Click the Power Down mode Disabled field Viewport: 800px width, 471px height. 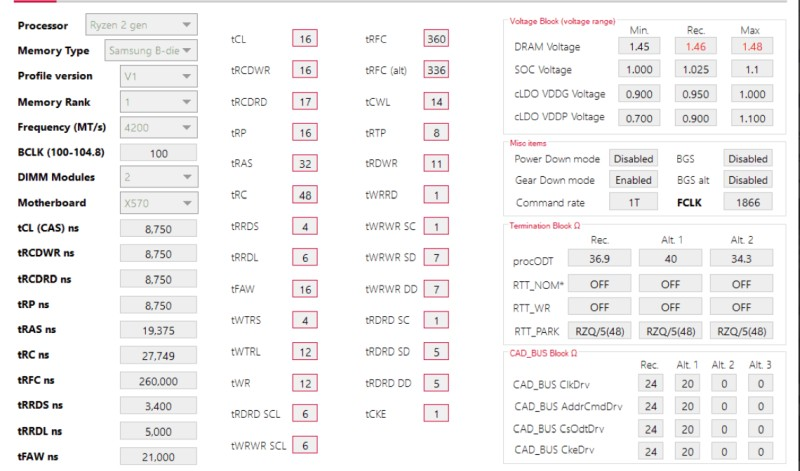tap(633, 159)
